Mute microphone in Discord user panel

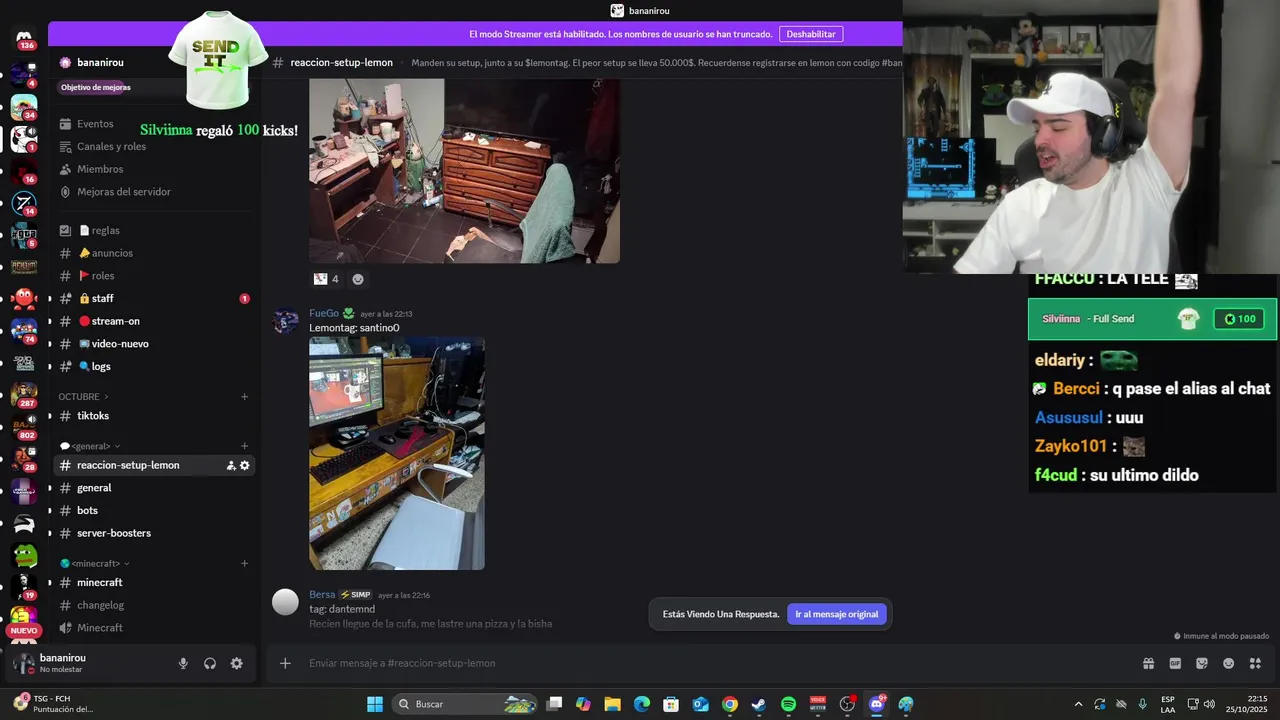click(183, 663)
